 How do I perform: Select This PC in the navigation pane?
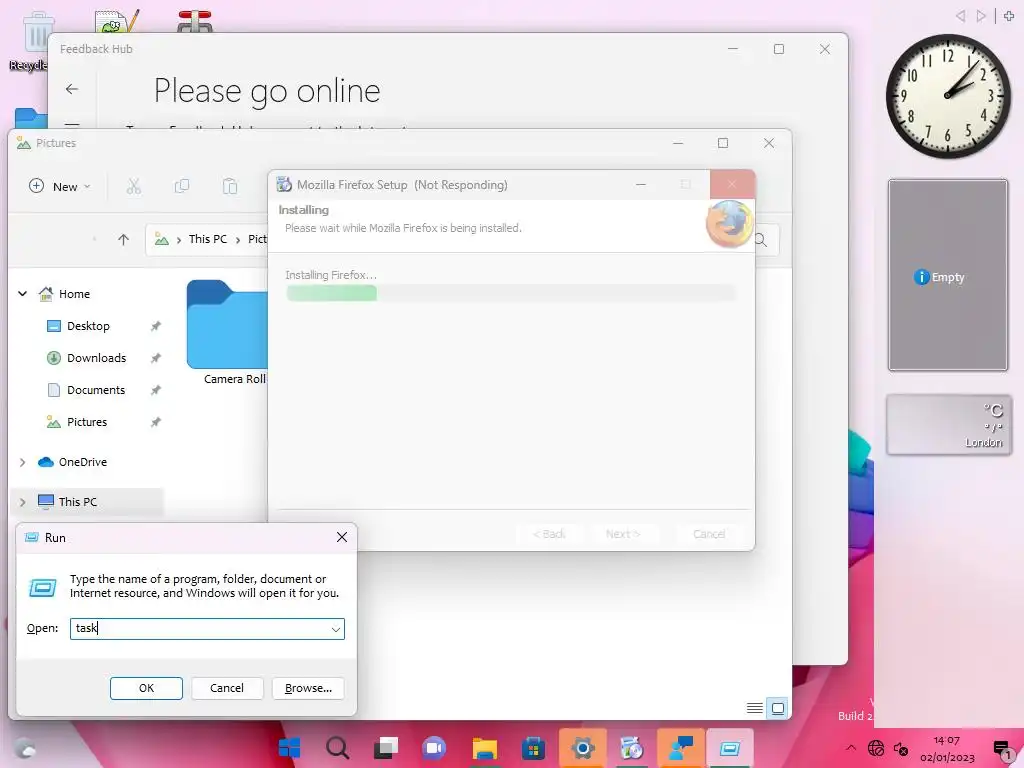point(77,502)
